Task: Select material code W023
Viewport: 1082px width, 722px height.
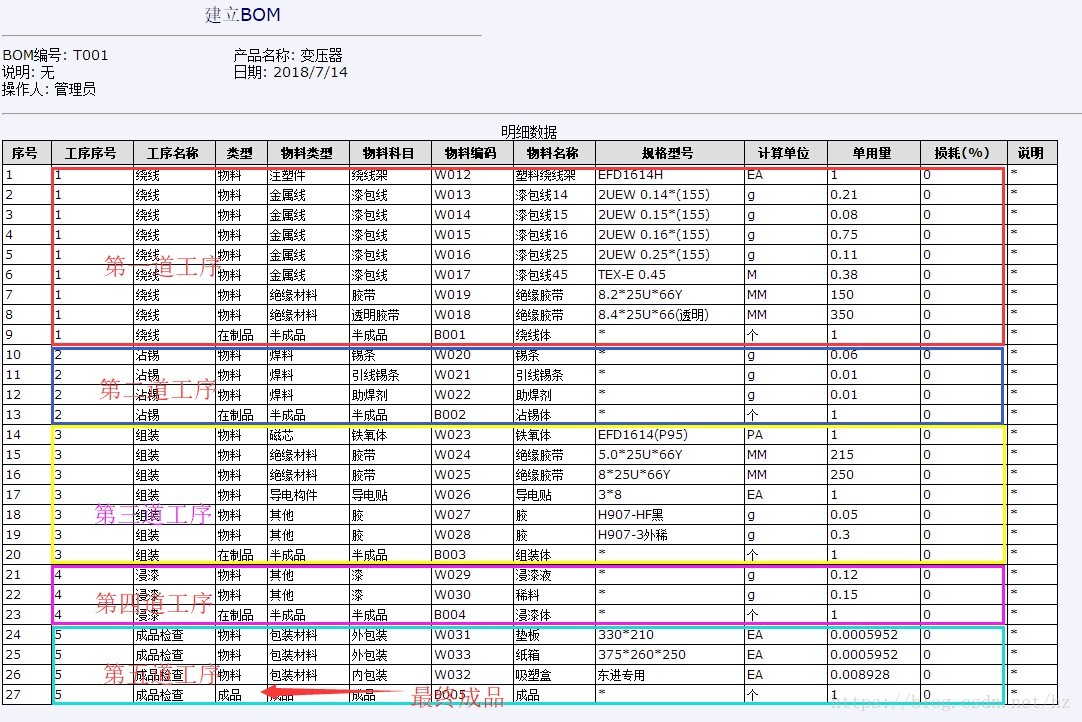Action: [453, 435]
